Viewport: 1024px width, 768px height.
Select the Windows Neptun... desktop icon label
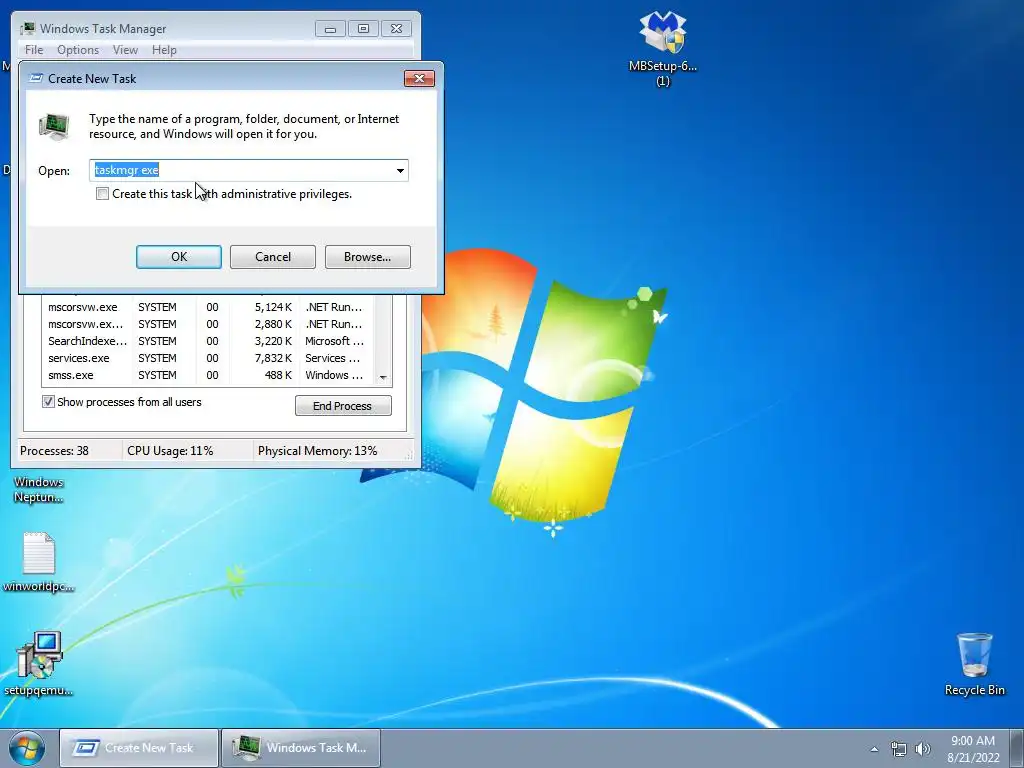tap(39, 490)
